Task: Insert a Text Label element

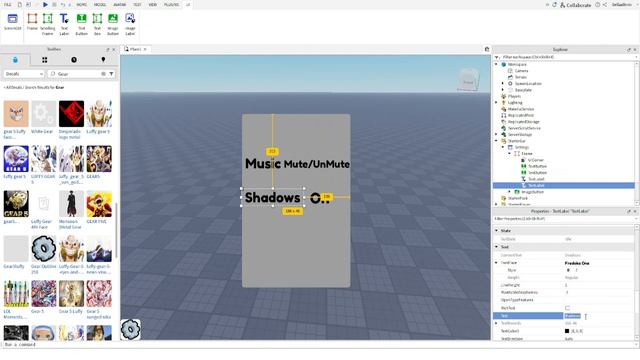Action: point(64,24)
